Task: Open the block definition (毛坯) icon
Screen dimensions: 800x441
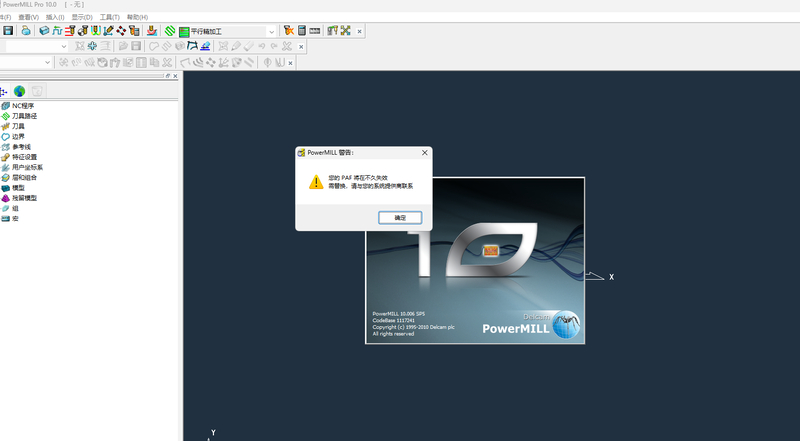Action: click(x=44, y=31)
